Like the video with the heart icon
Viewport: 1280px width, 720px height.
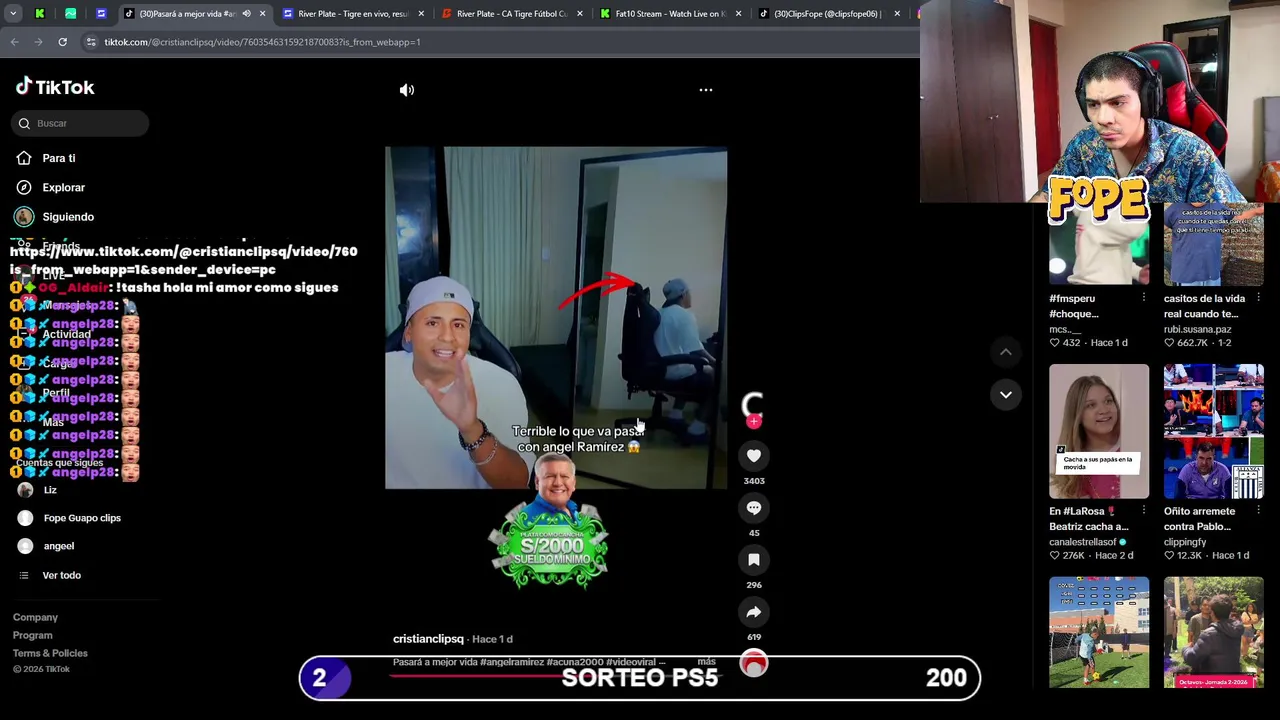[x=754, y=456]
